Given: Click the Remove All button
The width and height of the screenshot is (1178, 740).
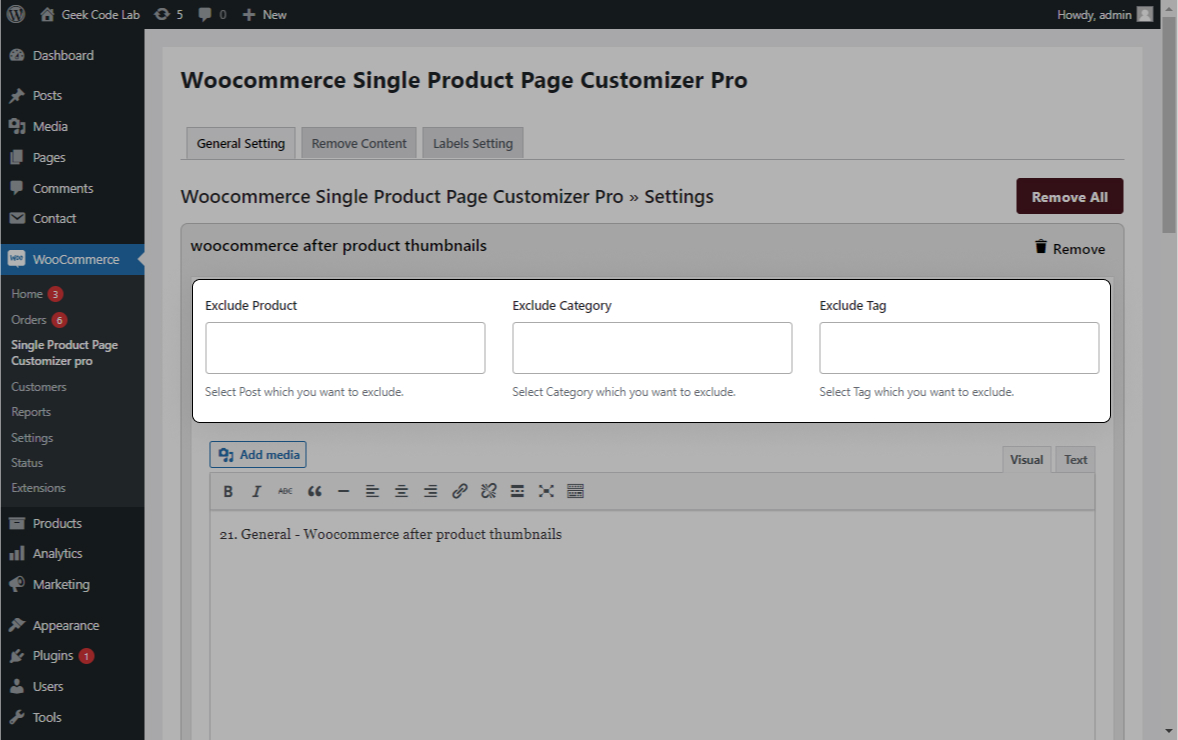Looking at the screenshot, I should [x=1070, y=197].
